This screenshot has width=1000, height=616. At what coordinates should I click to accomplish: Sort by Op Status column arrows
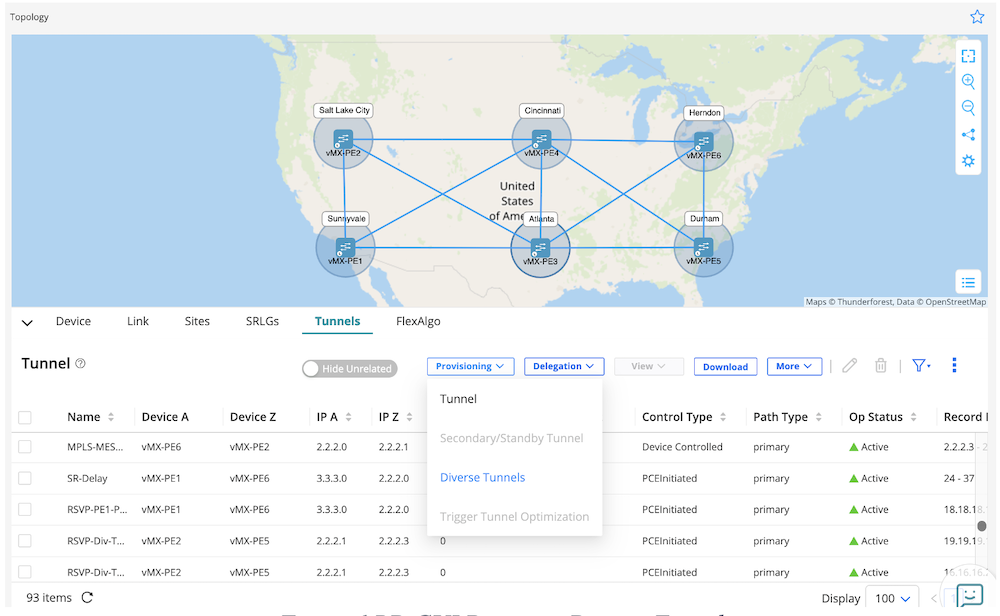tap(913, 417)
